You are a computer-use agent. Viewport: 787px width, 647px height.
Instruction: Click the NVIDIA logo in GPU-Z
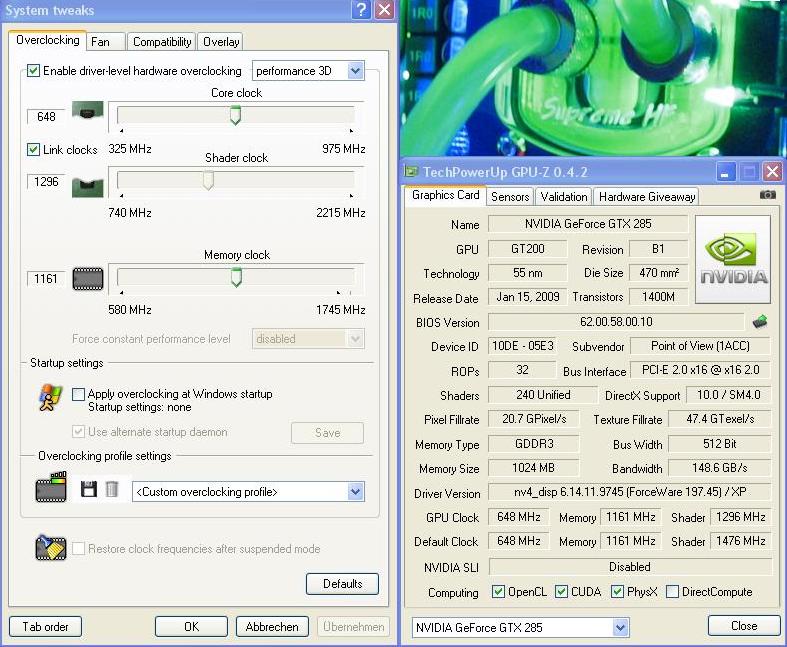pos(733,260)
